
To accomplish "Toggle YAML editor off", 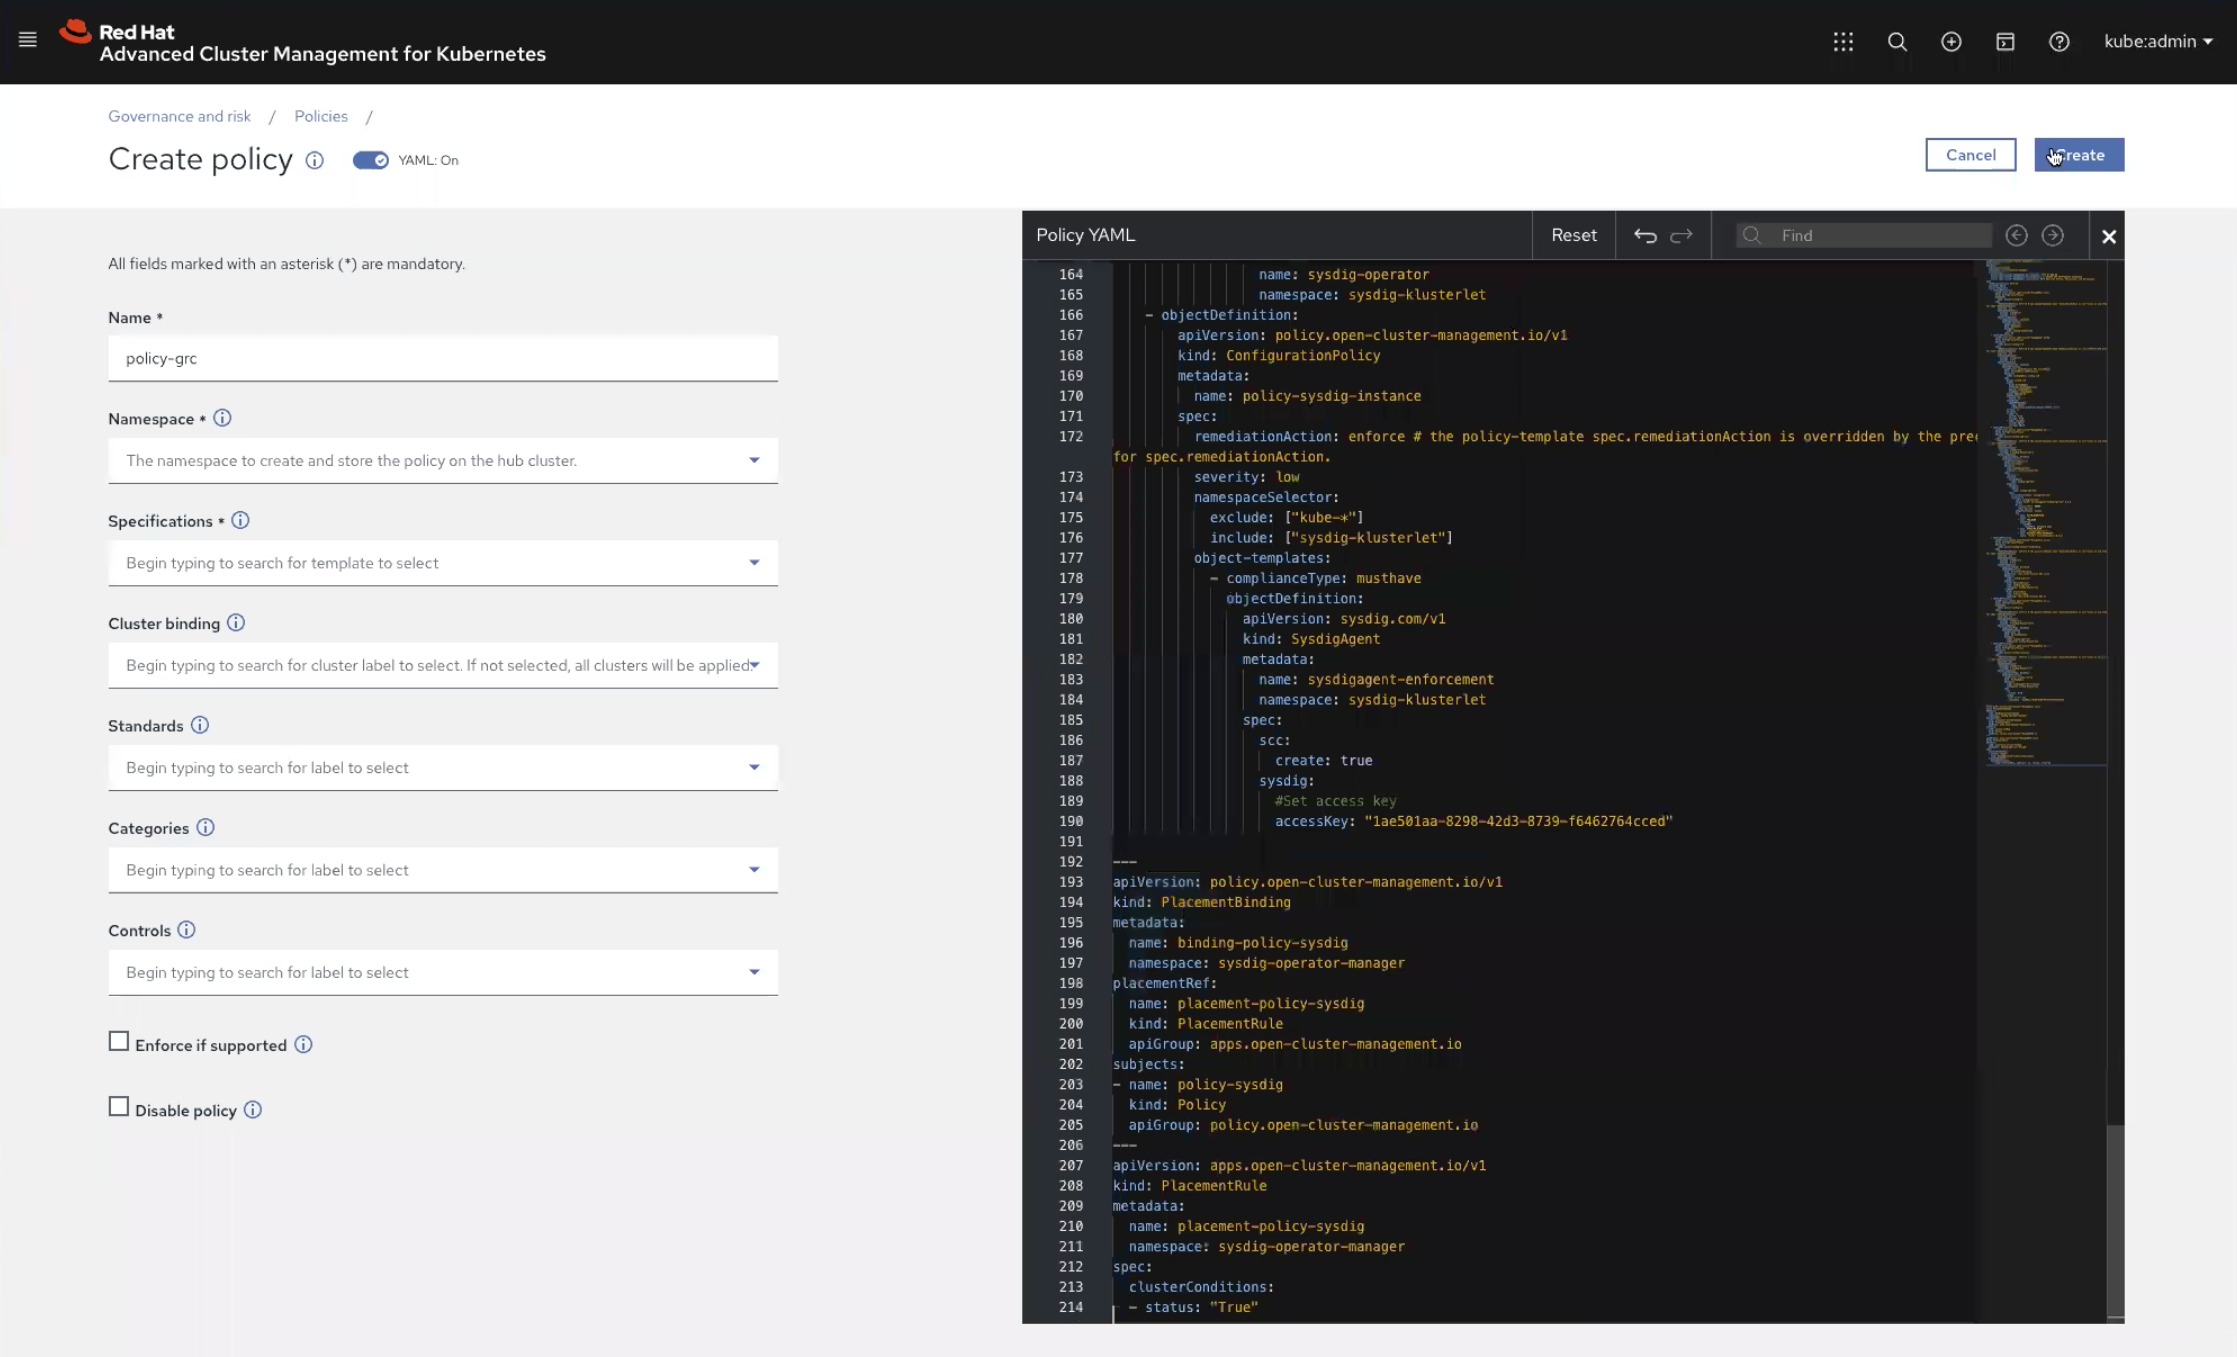I will coord(371,159).
